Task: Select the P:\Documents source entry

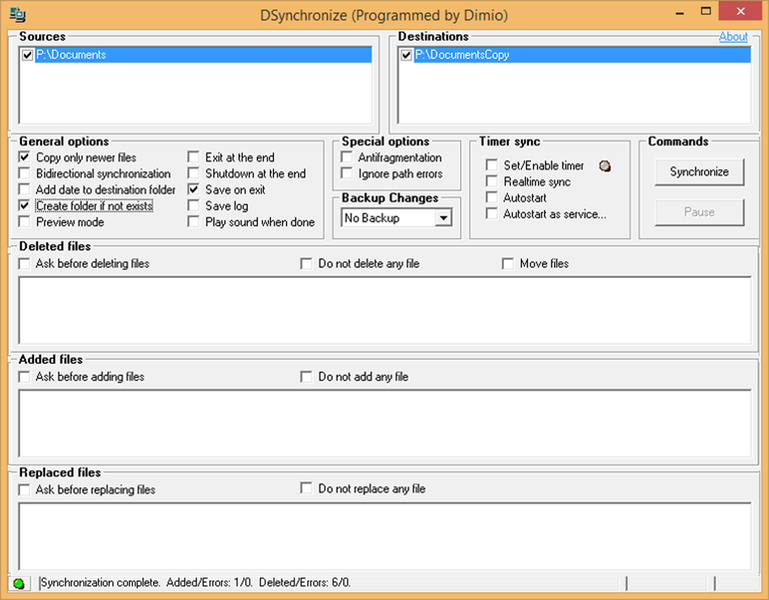Action: (203, 55)
